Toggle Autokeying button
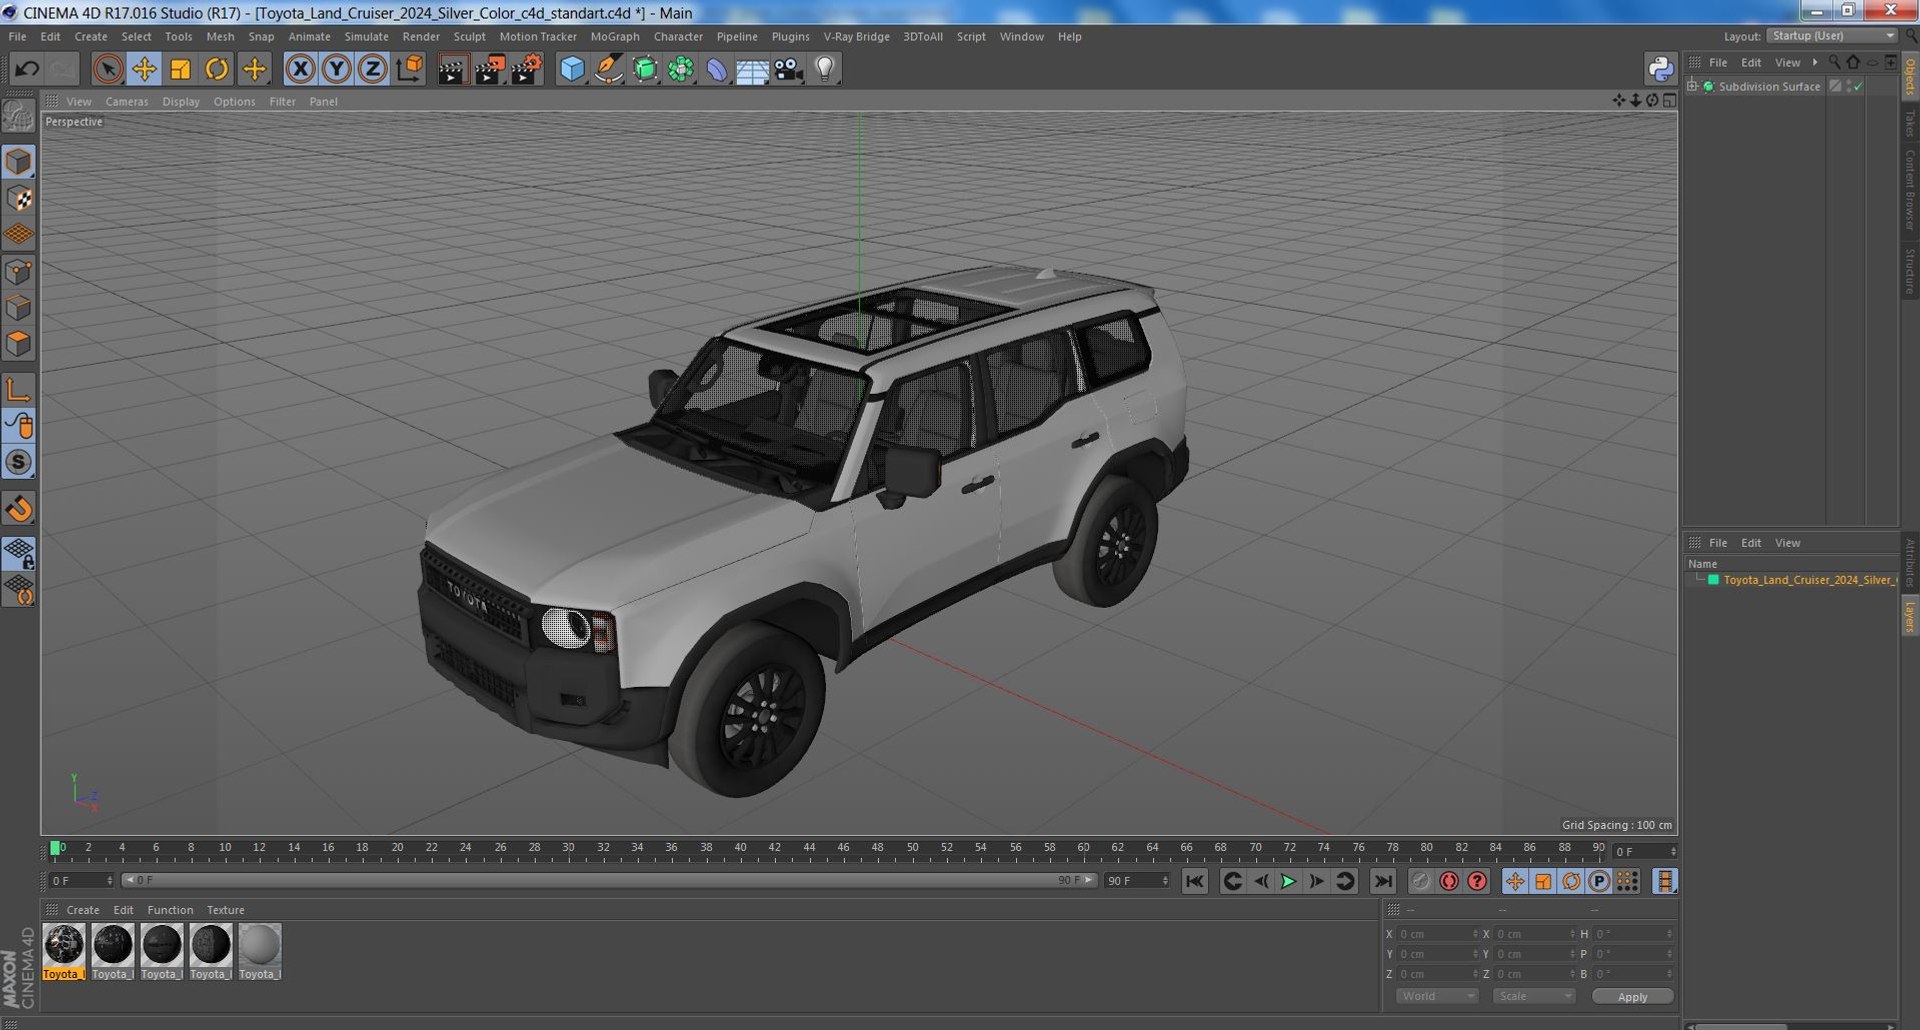 point(1448,881)
